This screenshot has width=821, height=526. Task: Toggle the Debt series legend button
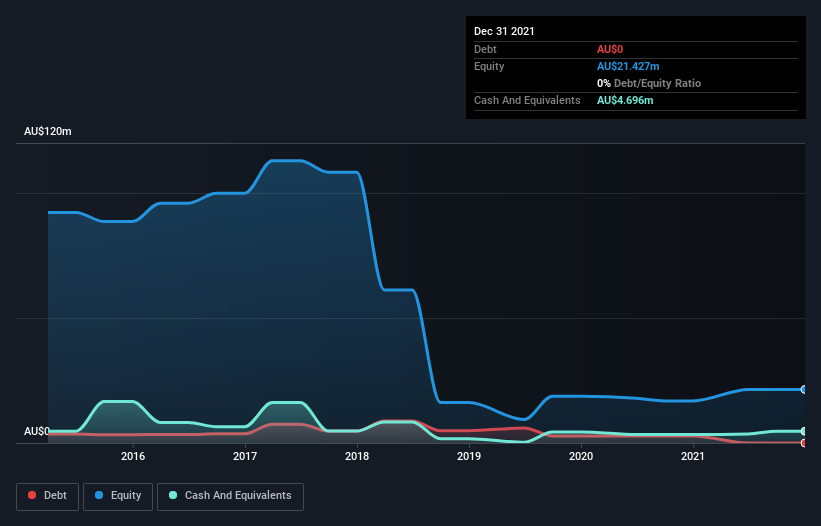click(x=48, y=496)
